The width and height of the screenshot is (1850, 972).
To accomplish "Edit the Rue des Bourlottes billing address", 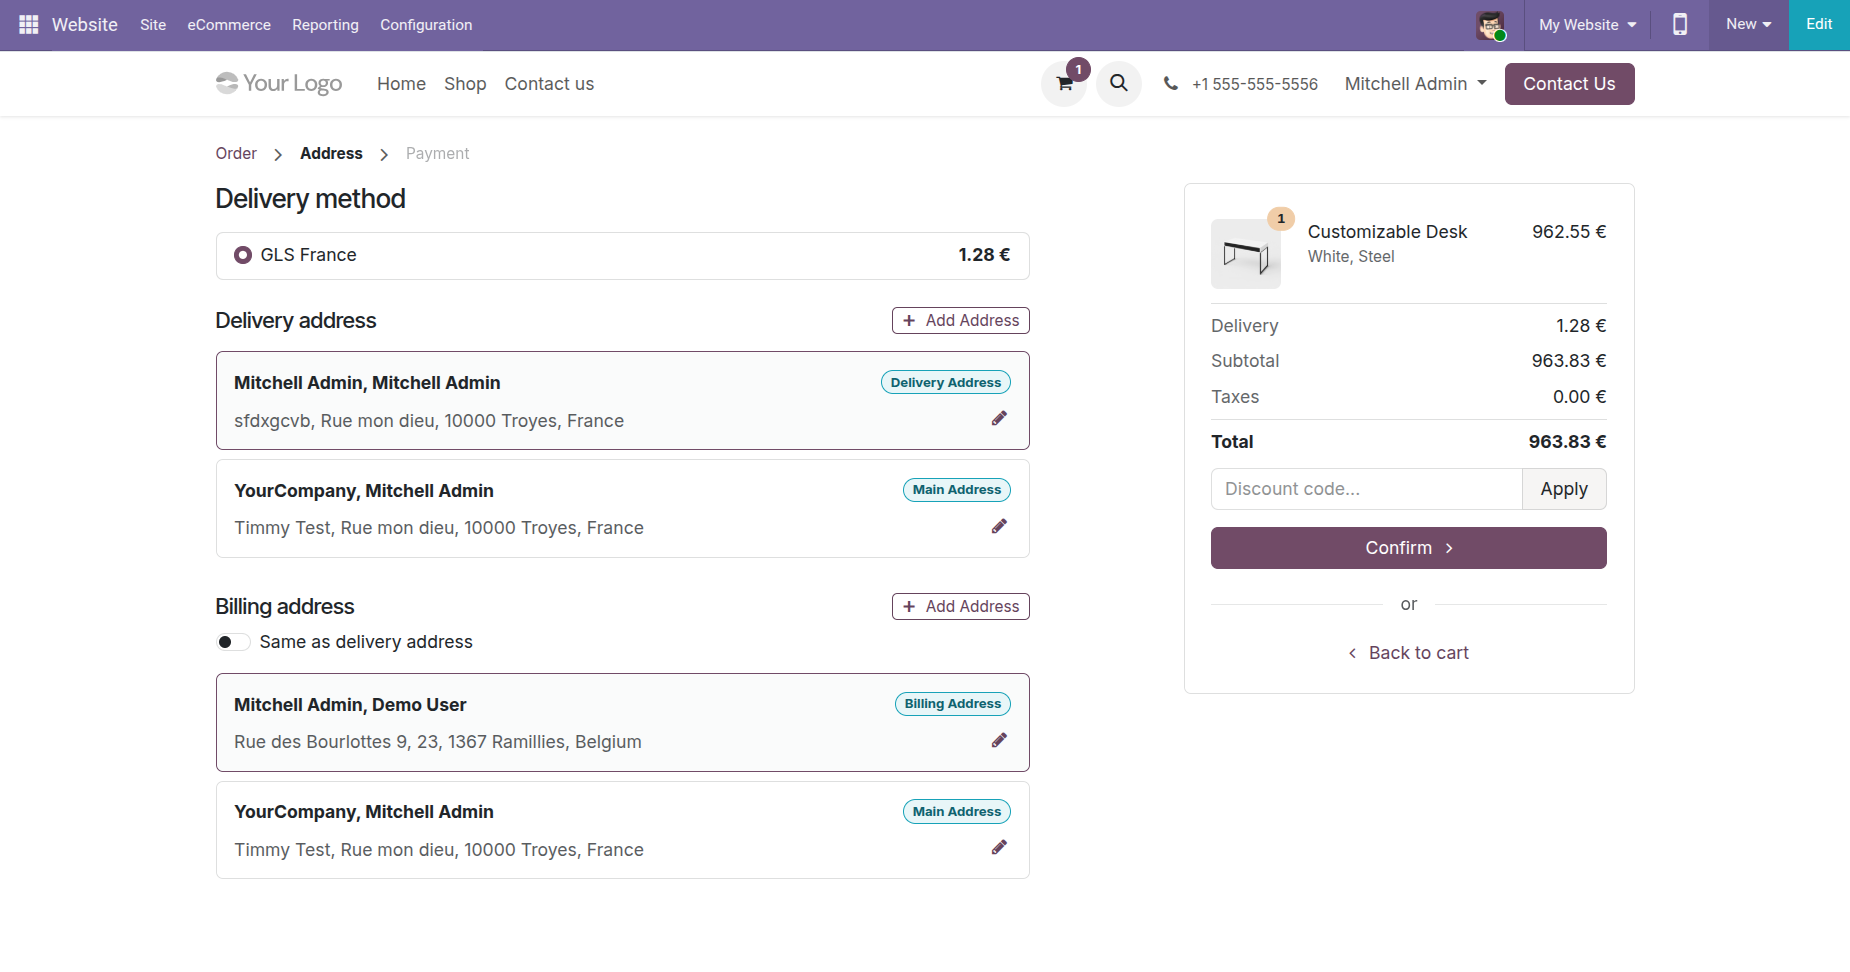I will point(999,741).
